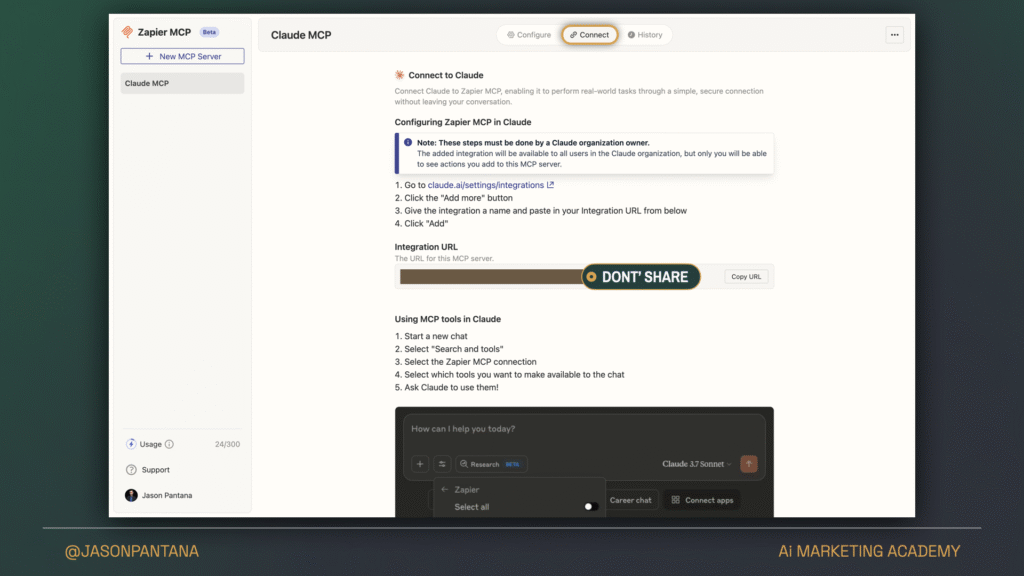Viewport: 1024px width, 576px height.
Task: Click the 'Configuring Zapier MCP in Claude' heading
Action: point(463,122)
